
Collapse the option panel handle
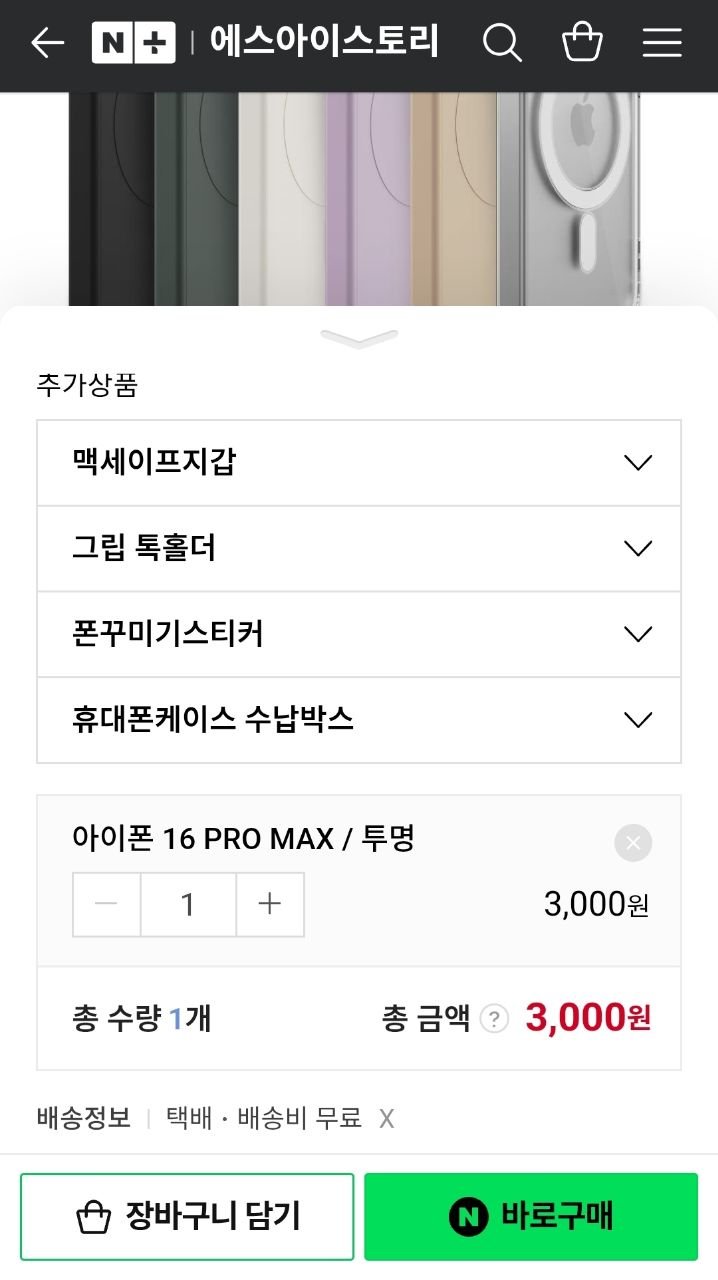(359, 339)
